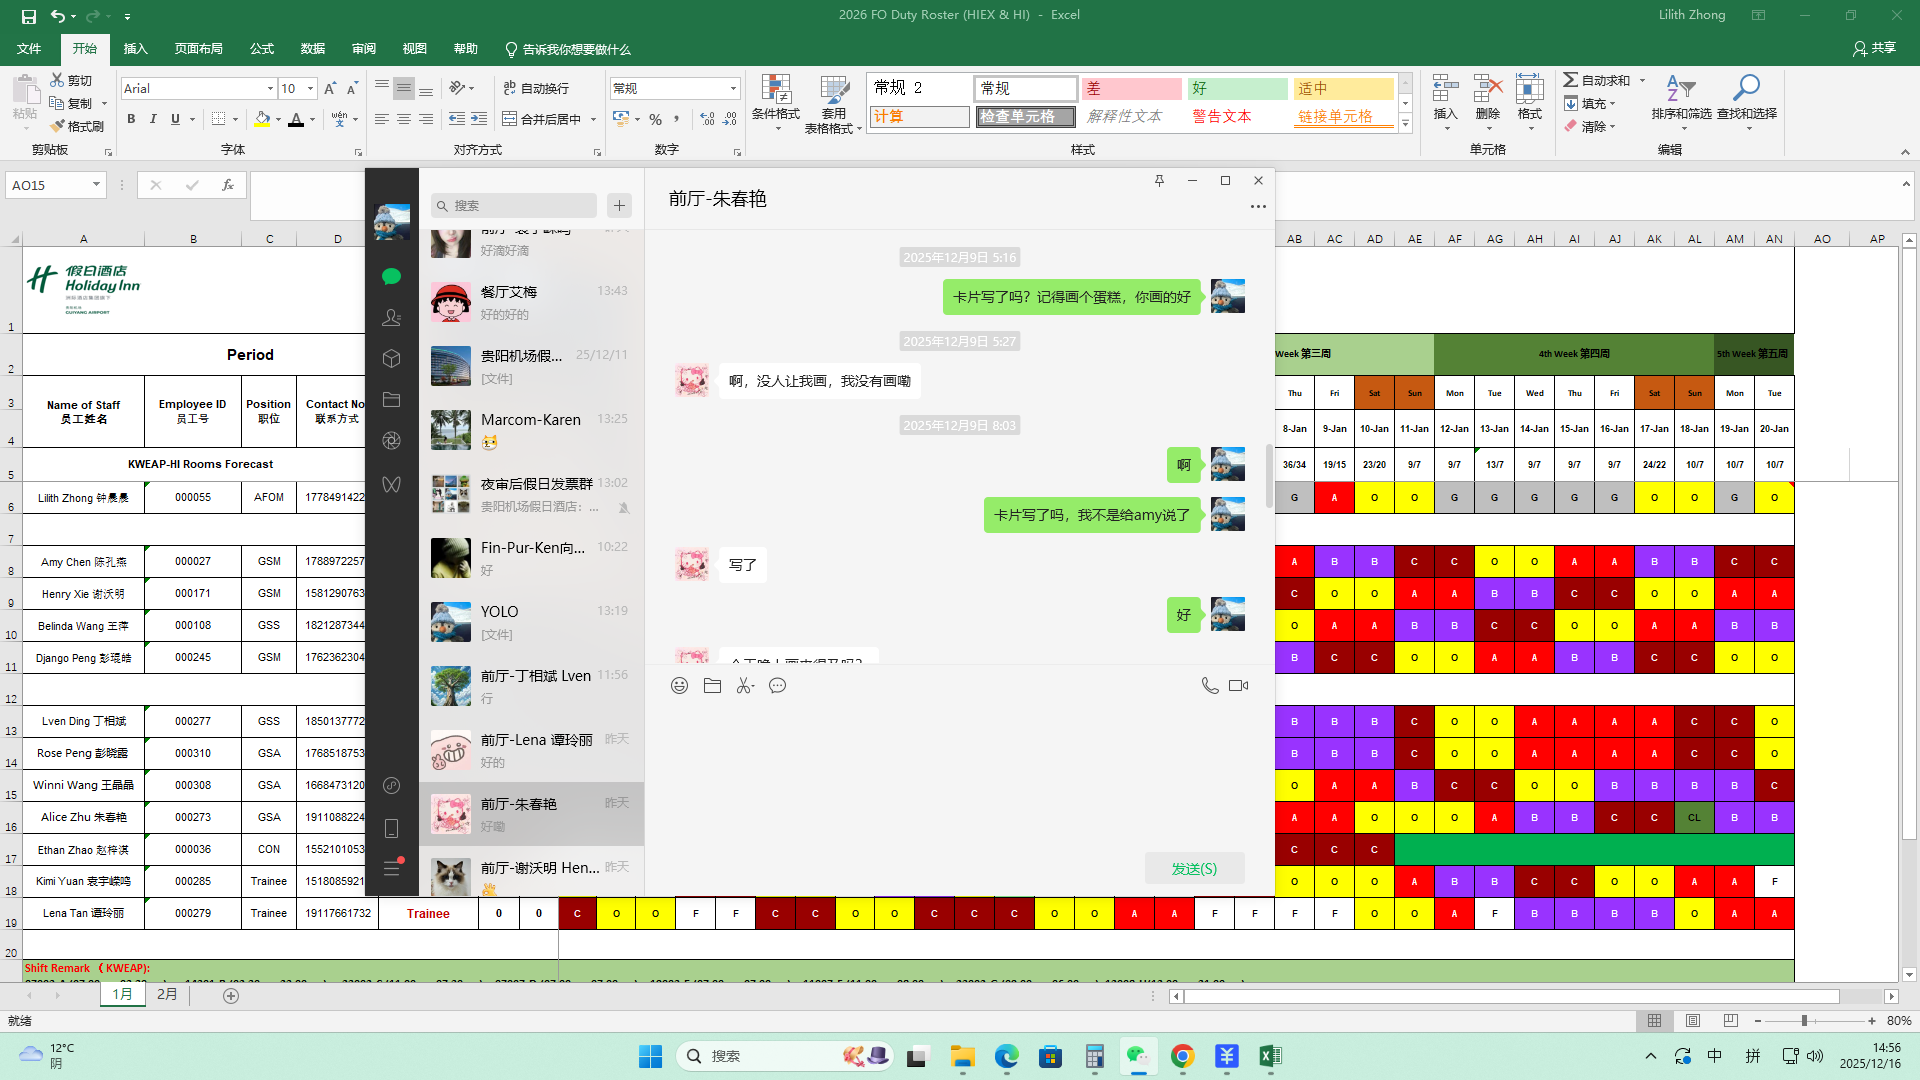Open the Arial font name dropdown
The image size is (1920, 1080).
coord(270,89)
